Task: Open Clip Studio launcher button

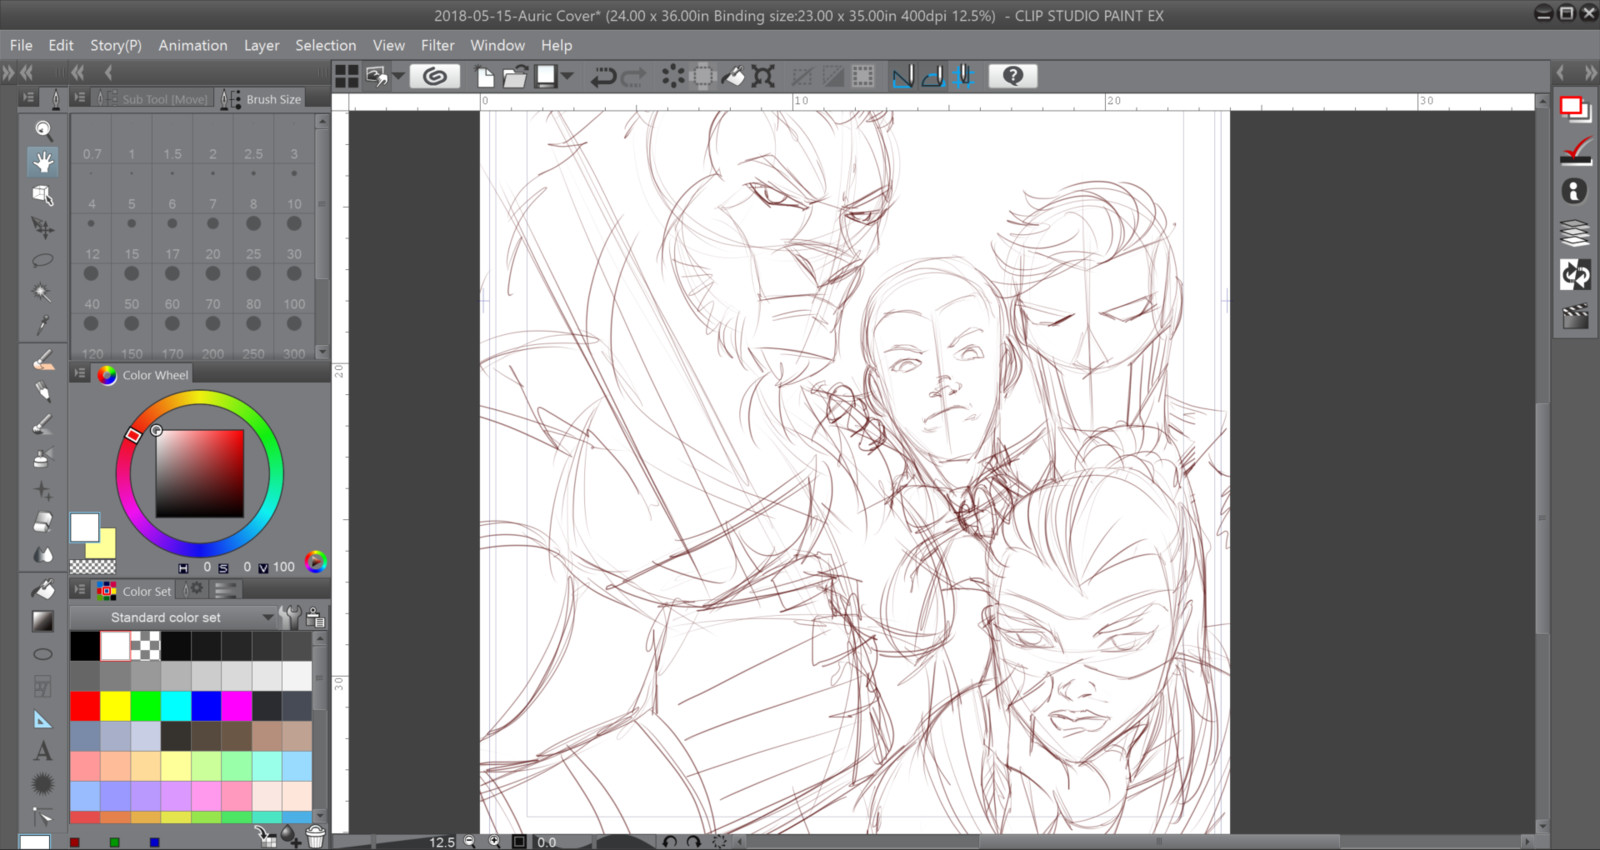Action: click(x=435, y=76)
